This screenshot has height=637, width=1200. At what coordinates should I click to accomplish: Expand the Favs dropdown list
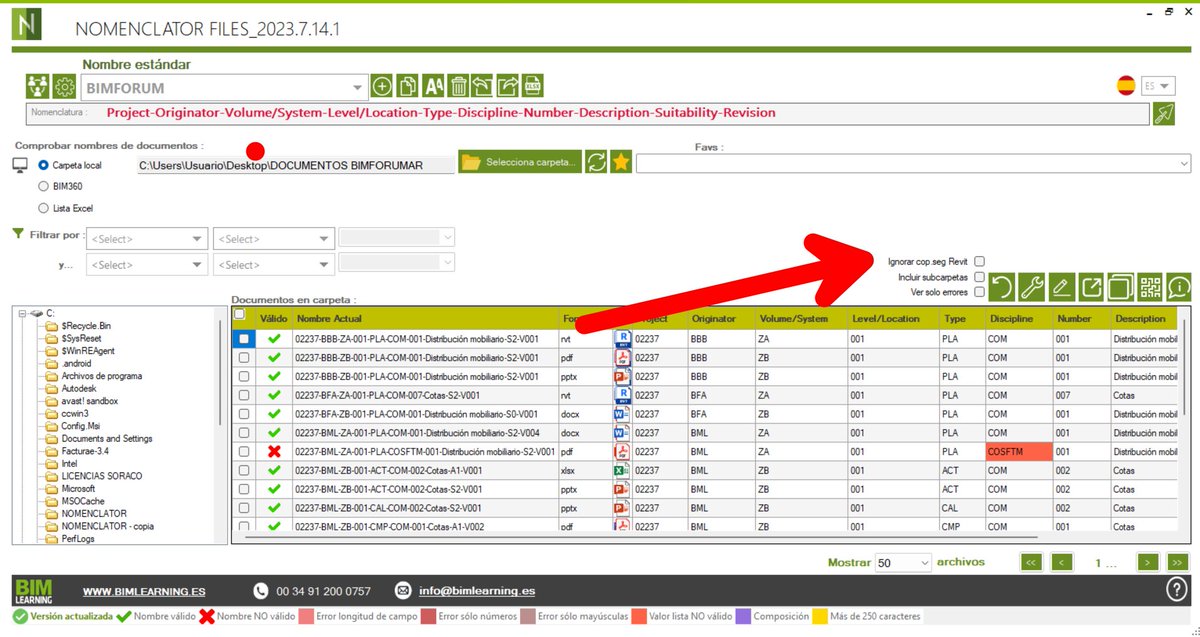click(1184, 163)
